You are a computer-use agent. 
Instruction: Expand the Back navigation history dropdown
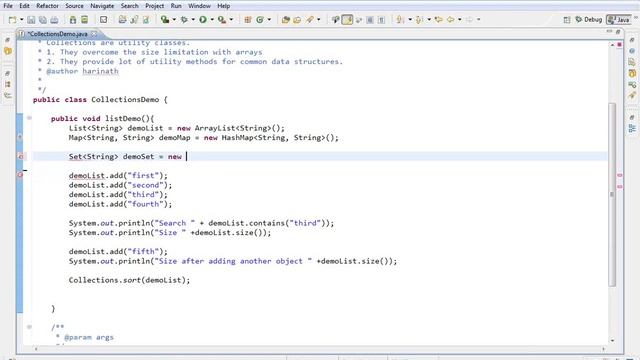pyautogui.click(x=460, y=20)
